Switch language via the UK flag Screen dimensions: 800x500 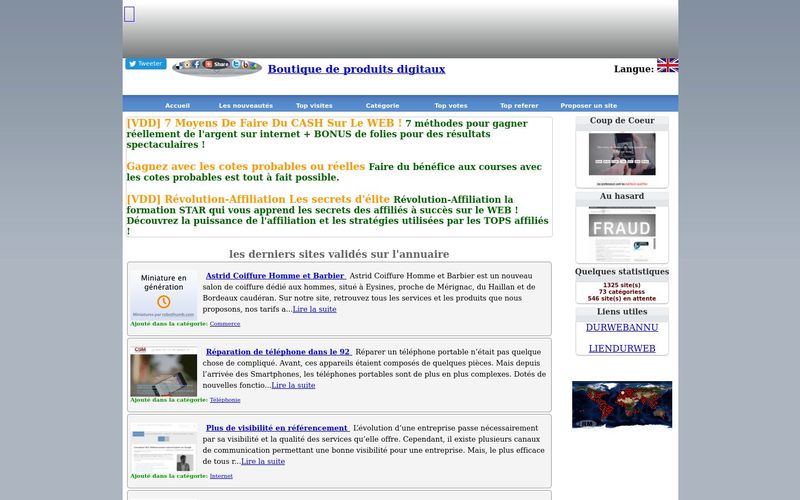pos(667,65)
